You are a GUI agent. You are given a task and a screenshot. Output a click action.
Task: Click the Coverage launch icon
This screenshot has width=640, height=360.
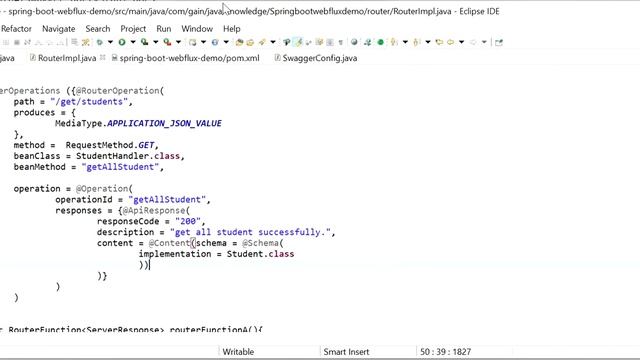(144, 42)
